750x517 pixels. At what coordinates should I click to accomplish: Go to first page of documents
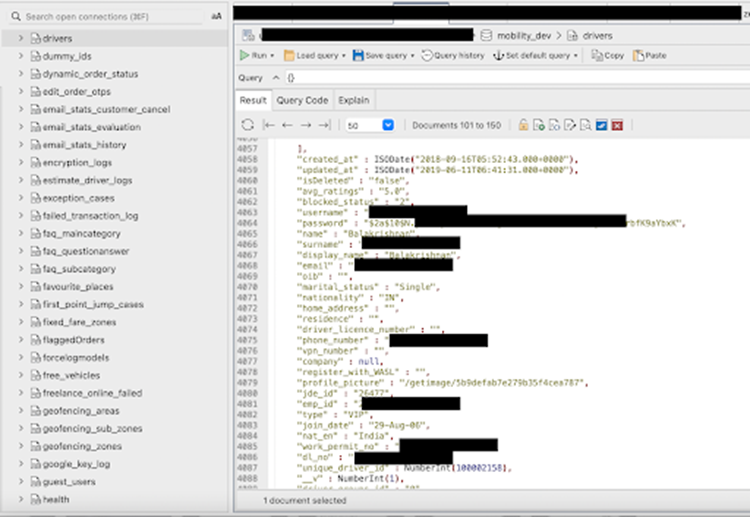[268, 125]
